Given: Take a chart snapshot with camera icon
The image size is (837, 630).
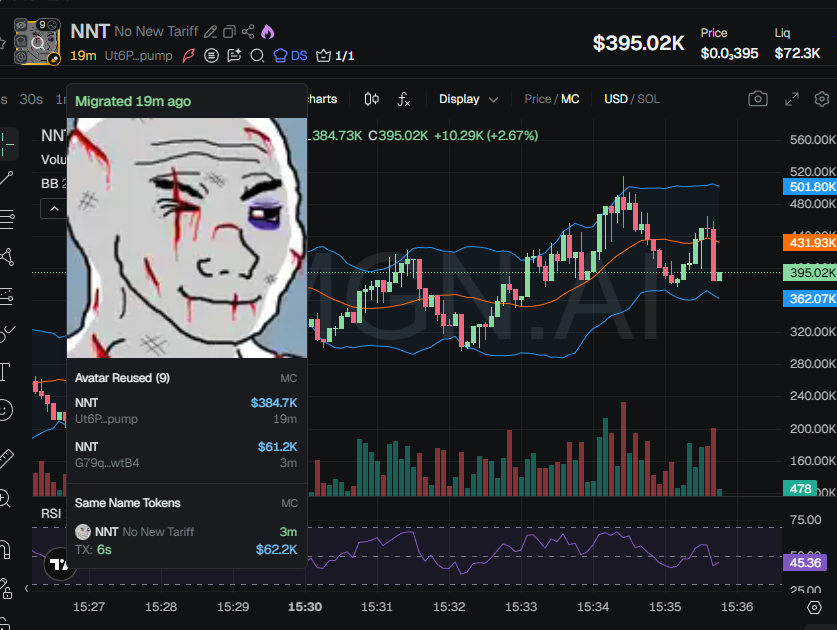Looking at the screenshot, I should point(758,99).
